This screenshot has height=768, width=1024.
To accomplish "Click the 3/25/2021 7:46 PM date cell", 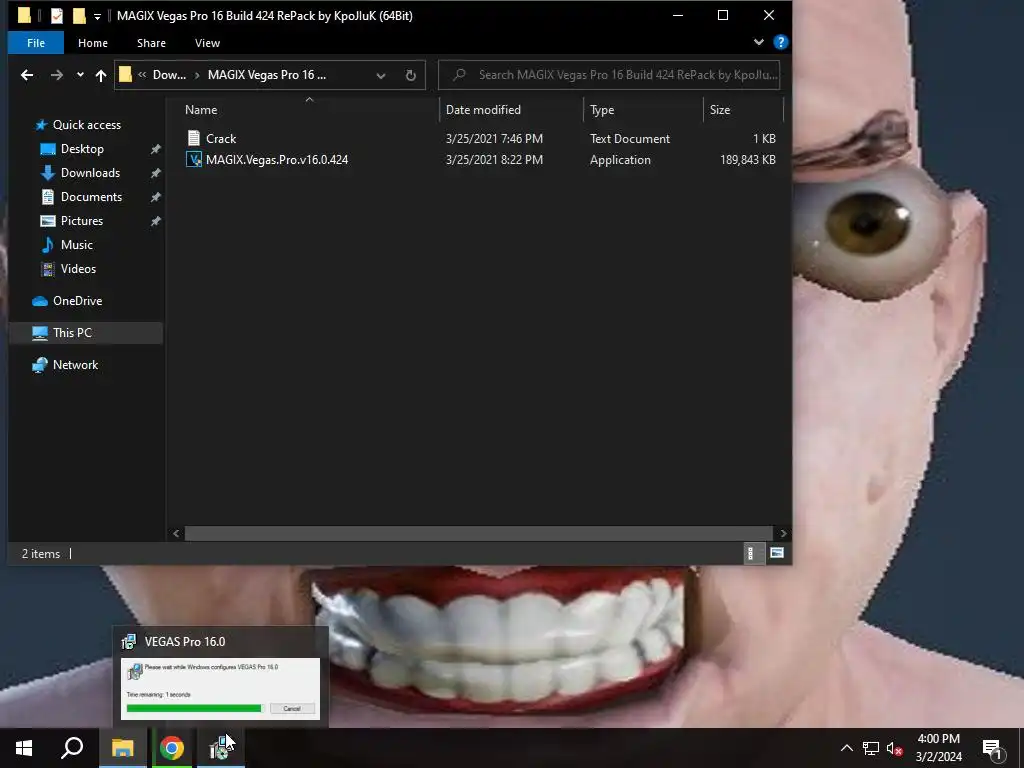I will tap(494, 138).
